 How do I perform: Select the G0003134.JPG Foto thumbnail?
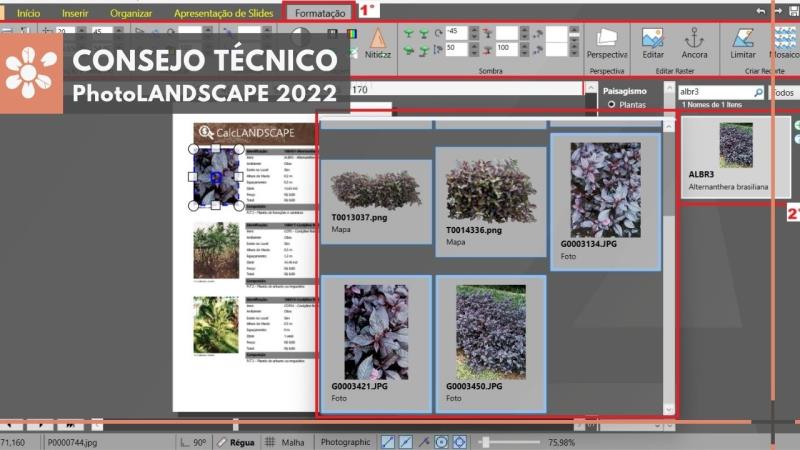606,202
